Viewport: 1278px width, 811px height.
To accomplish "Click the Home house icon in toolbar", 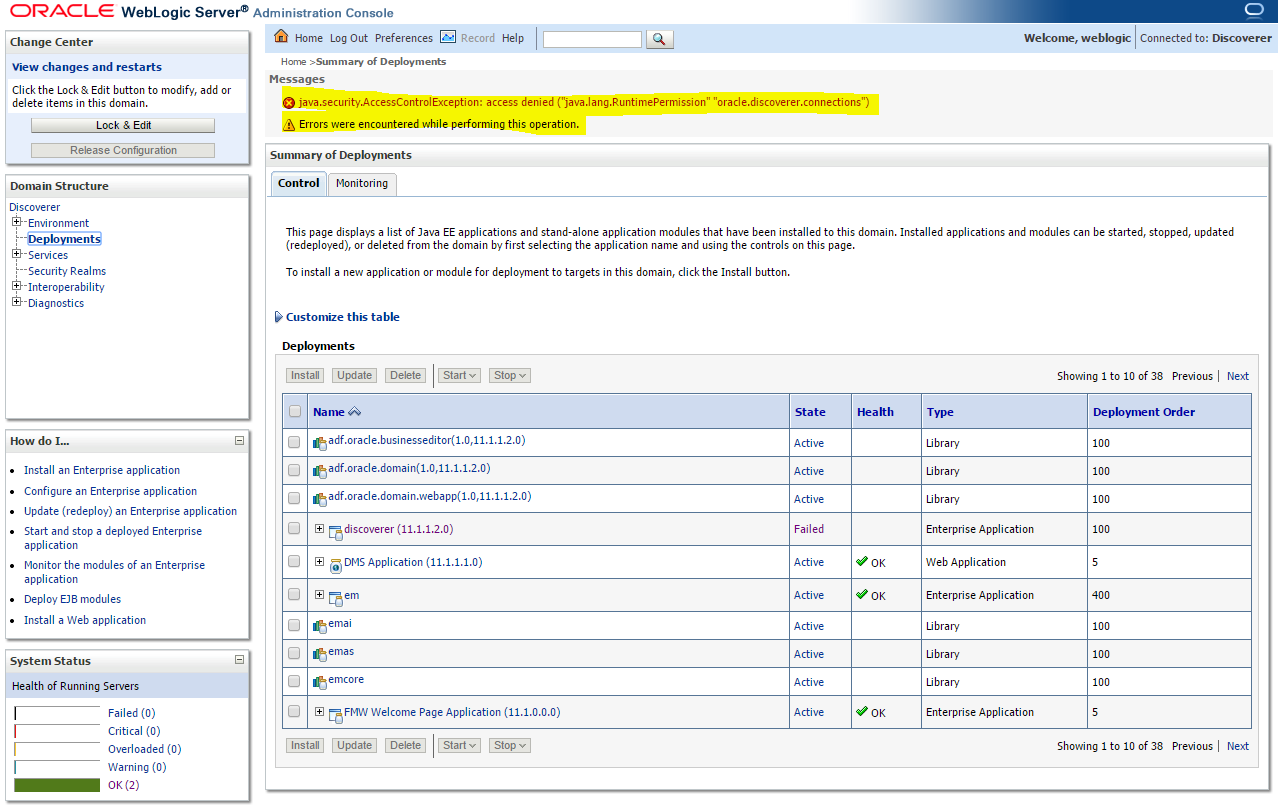I will pos(281,37).
